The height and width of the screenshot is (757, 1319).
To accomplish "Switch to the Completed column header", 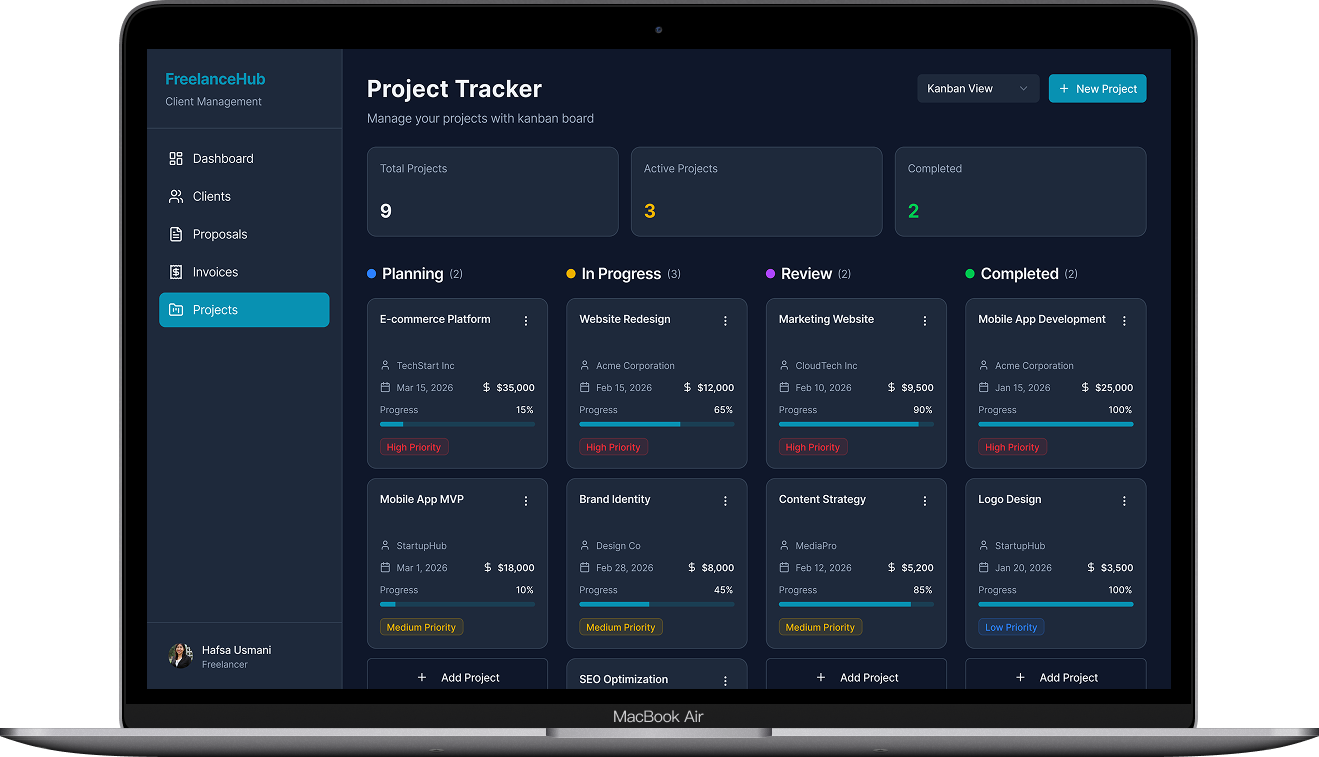I will (1020, 273).
